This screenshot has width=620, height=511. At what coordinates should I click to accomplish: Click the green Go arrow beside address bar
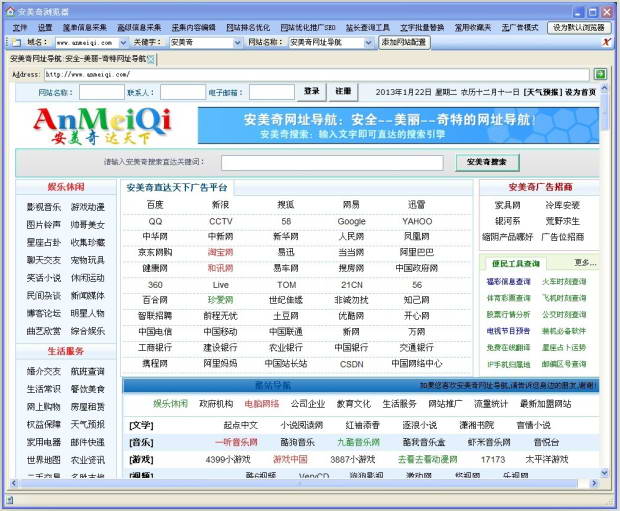click(x=600, y=74)
